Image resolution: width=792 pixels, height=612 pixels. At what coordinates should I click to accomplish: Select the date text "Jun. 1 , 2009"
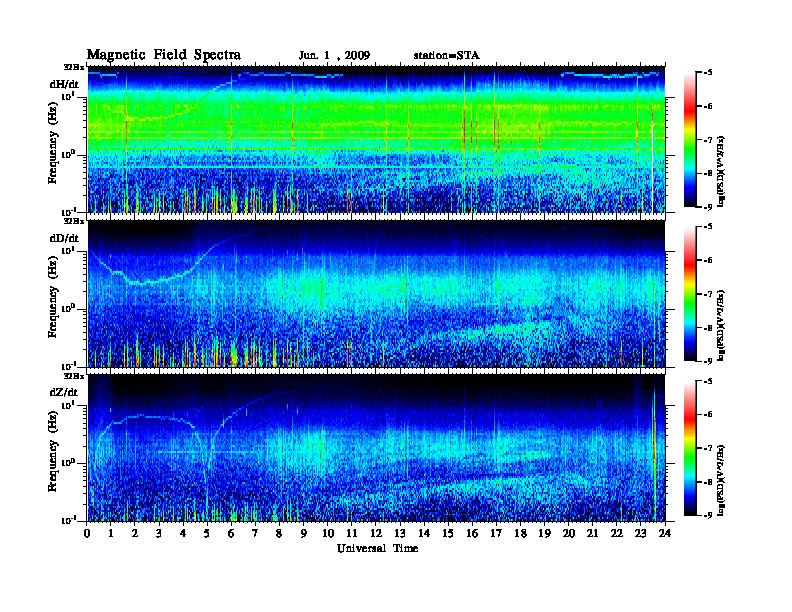pos(334,56)
